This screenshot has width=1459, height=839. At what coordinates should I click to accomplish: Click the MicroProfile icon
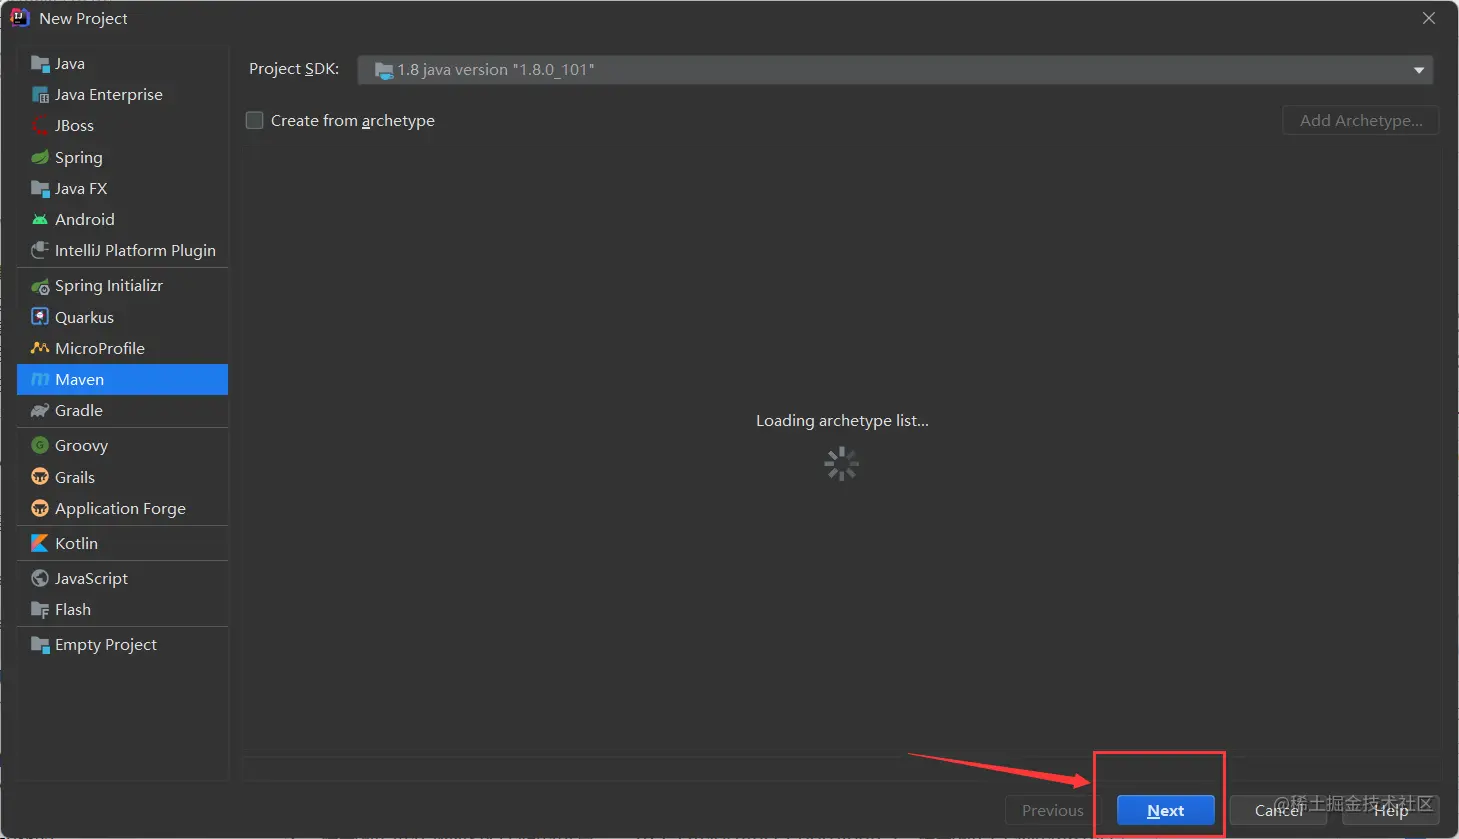click(x=40, y=348)
